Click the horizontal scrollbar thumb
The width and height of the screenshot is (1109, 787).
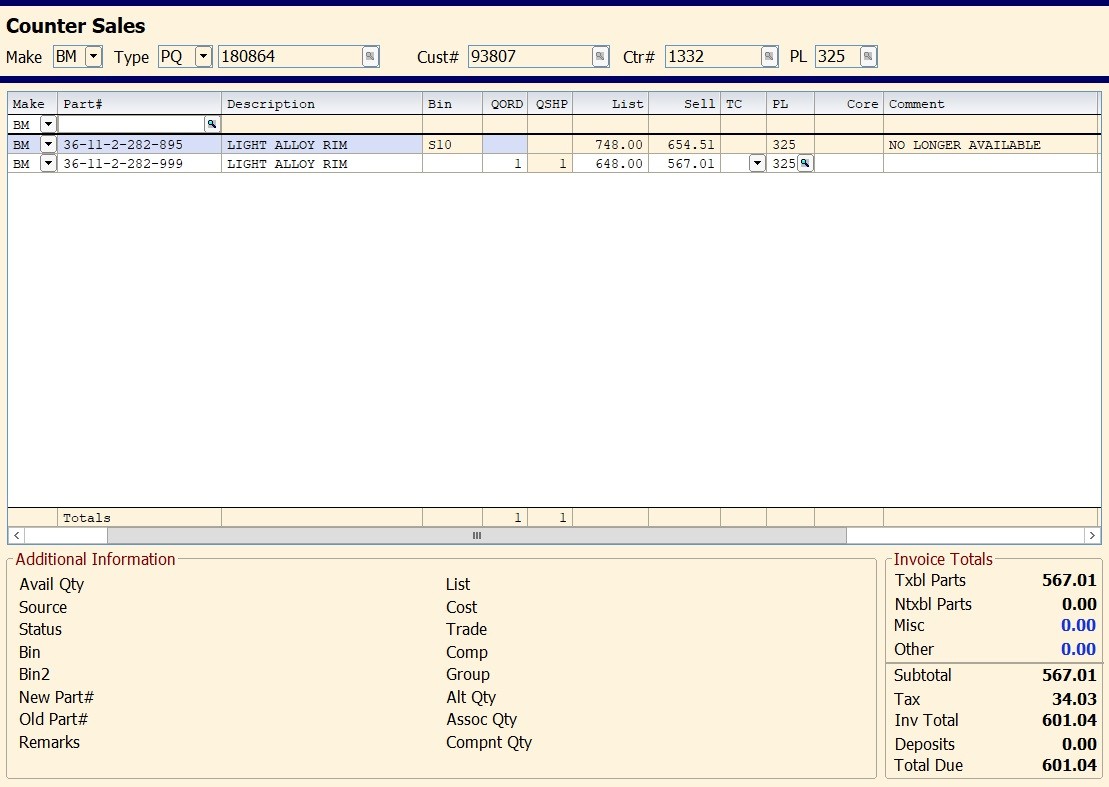pos(477,535)
